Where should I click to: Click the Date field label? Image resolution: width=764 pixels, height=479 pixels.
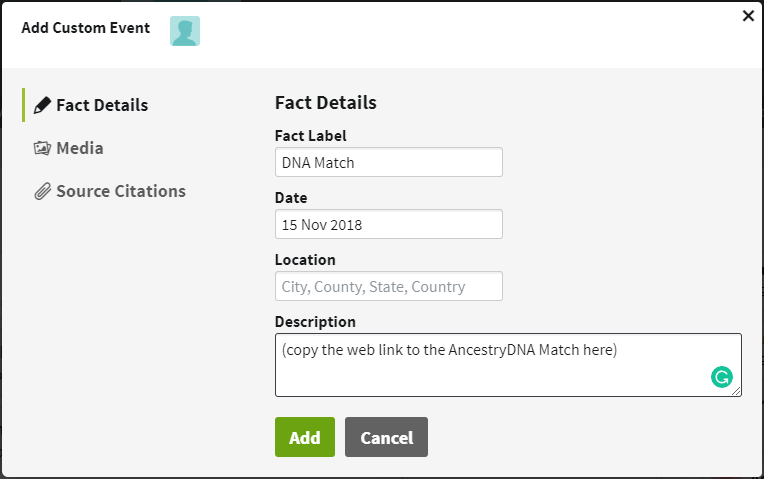pos(291,198)
